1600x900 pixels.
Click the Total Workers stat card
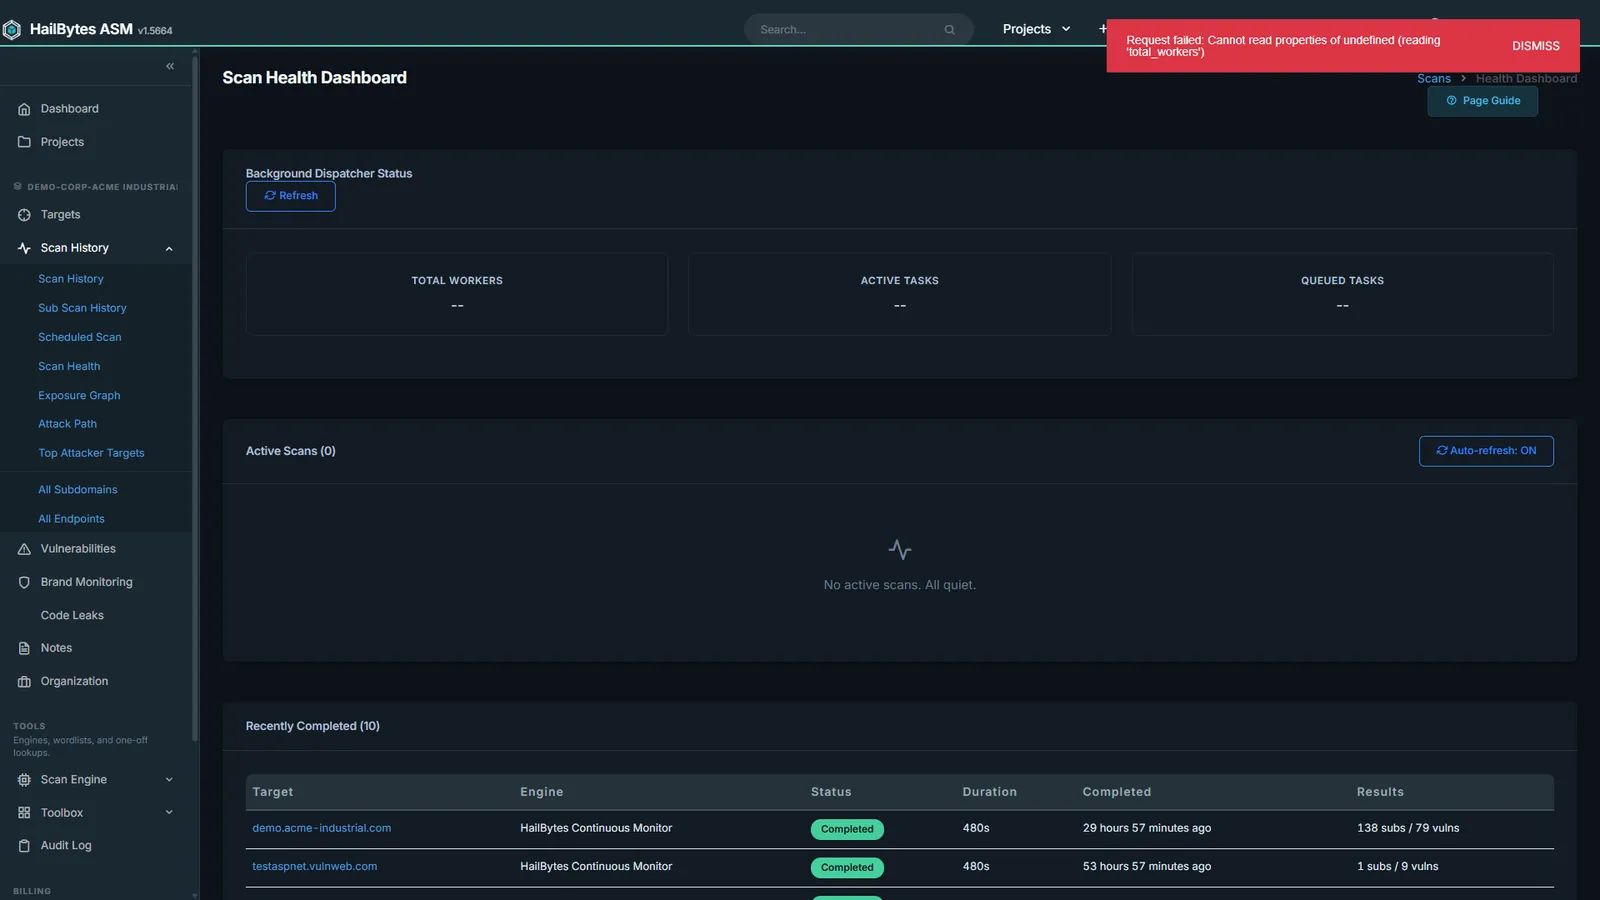click(x=457, y=294)
